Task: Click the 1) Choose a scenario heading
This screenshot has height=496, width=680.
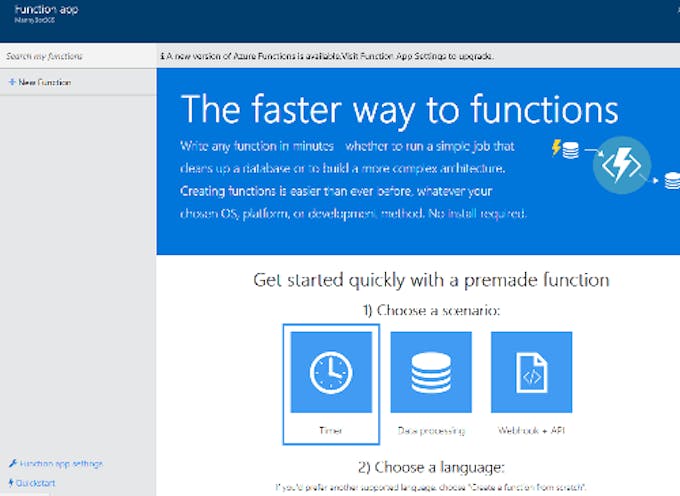Action: (432, 310)
